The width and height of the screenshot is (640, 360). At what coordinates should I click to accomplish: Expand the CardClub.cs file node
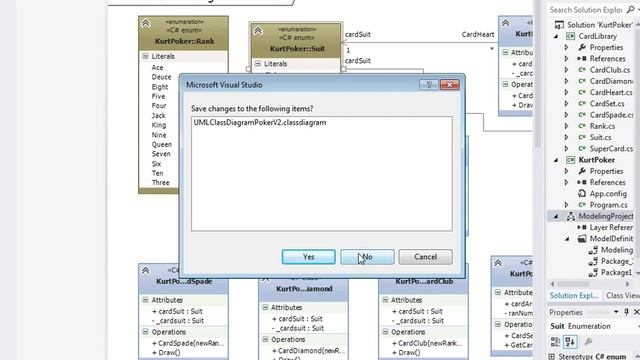point(566,70)
